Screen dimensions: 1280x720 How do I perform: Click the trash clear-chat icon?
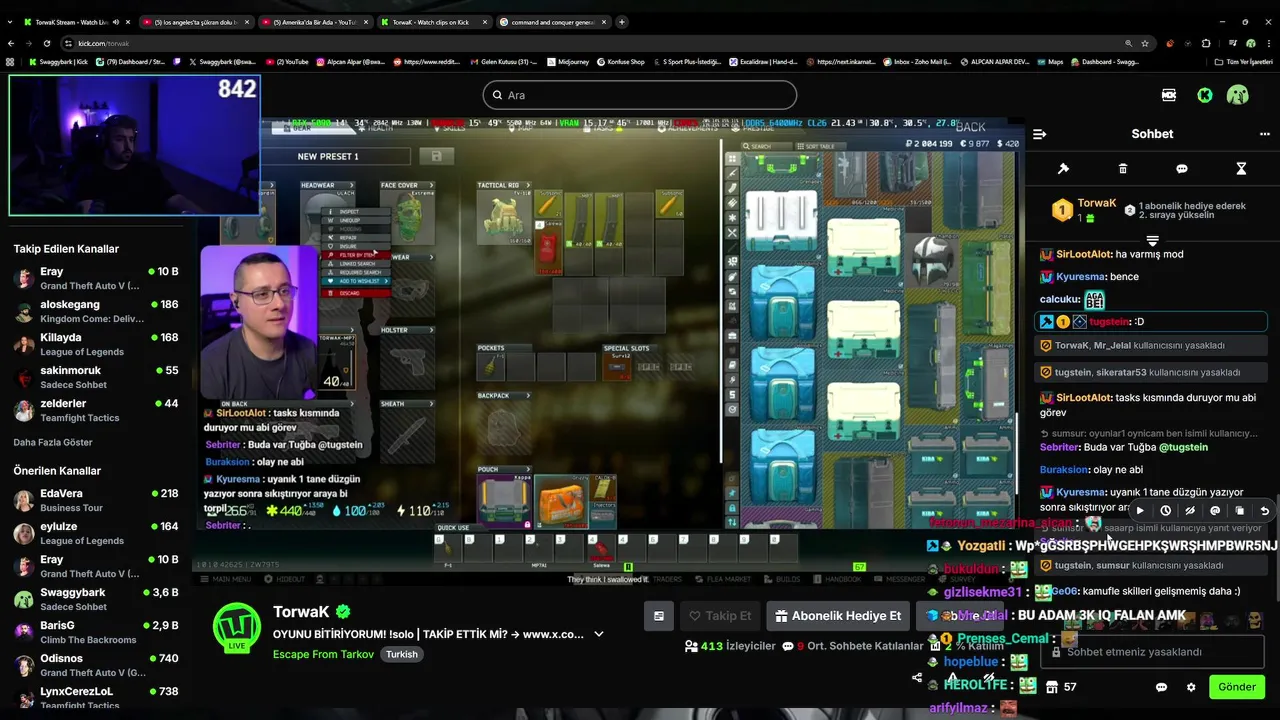(1123, 169)
